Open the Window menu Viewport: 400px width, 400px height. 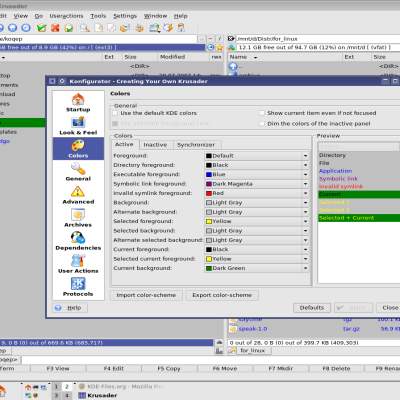[155, 16]
